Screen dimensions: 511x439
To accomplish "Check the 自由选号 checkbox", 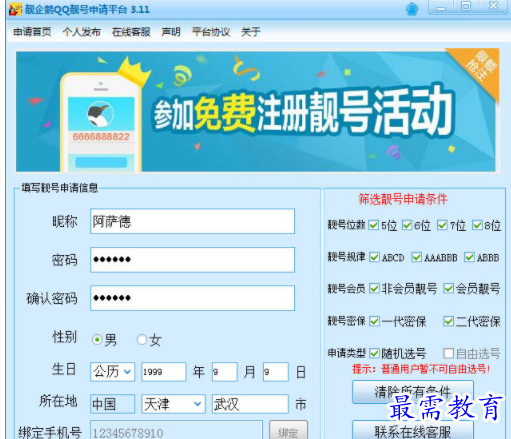I will (x=448, y=353).
